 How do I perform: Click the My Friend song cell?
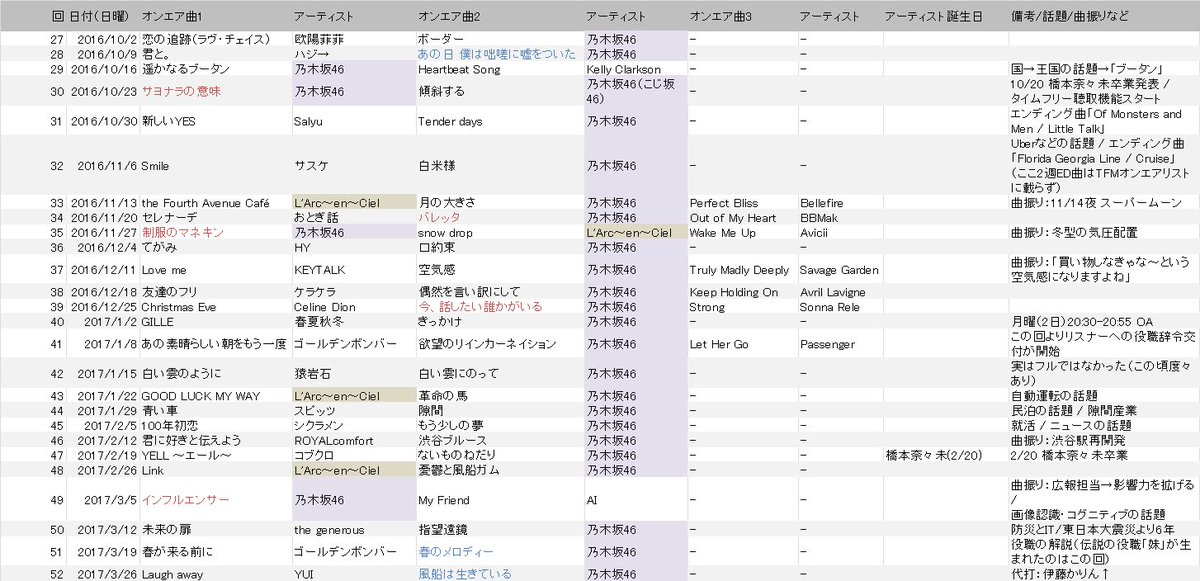pyautogui.click(x=442, y=499)
